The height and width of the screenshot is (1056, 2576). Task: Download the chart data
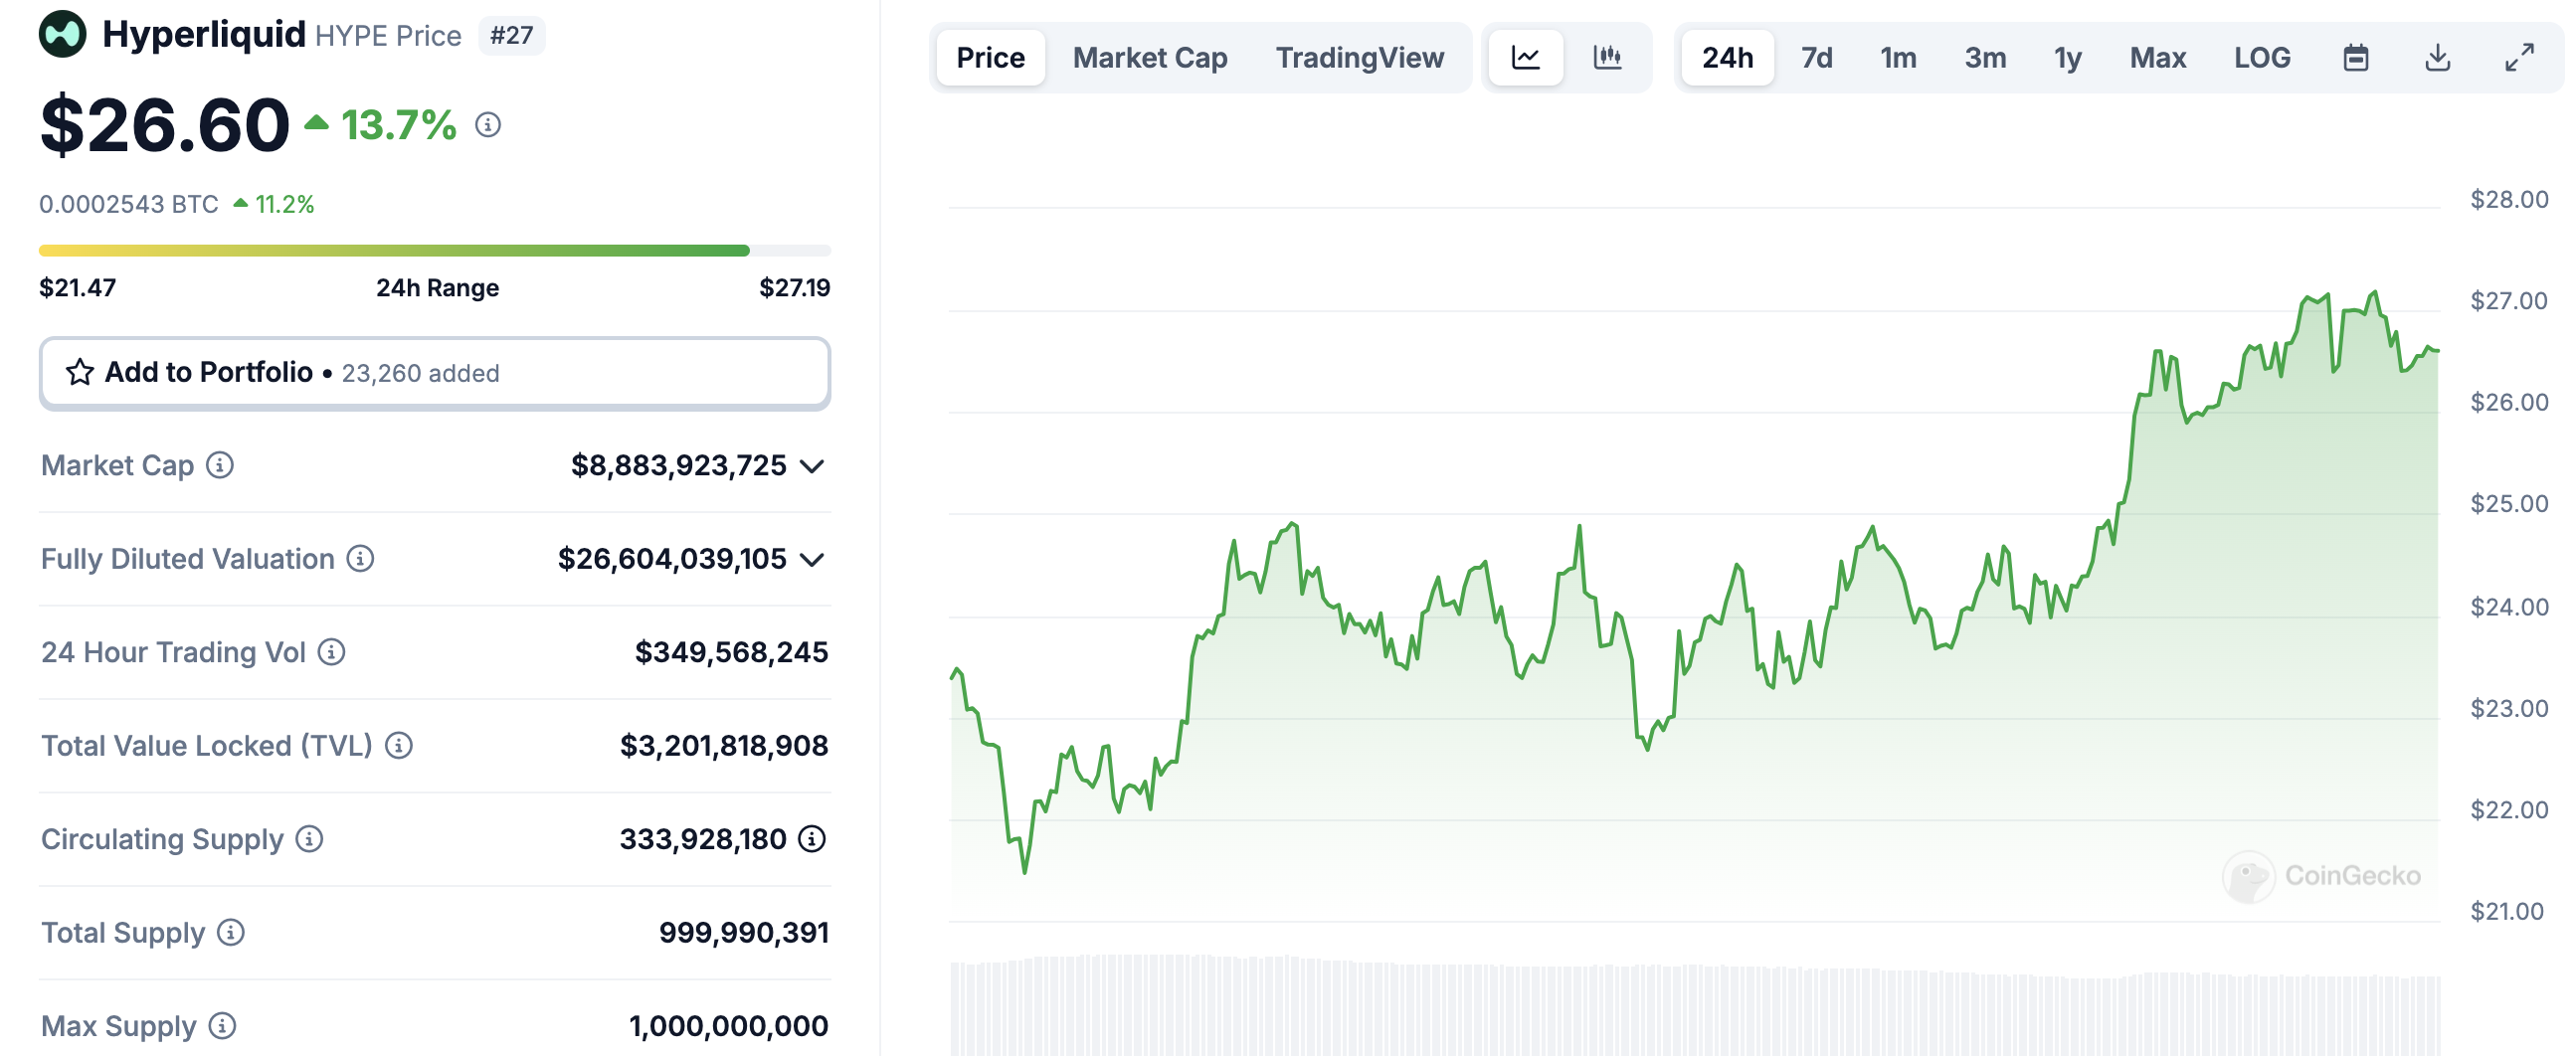(x=2437, y=58)
